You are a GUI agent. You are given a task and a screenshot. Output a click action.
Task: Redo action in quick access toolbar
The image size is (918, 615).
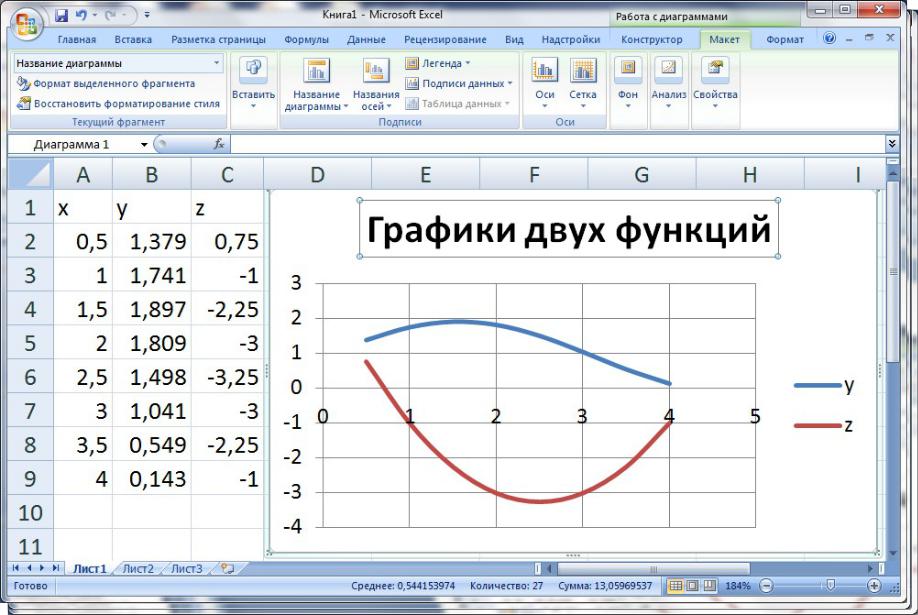coord(111,16)
